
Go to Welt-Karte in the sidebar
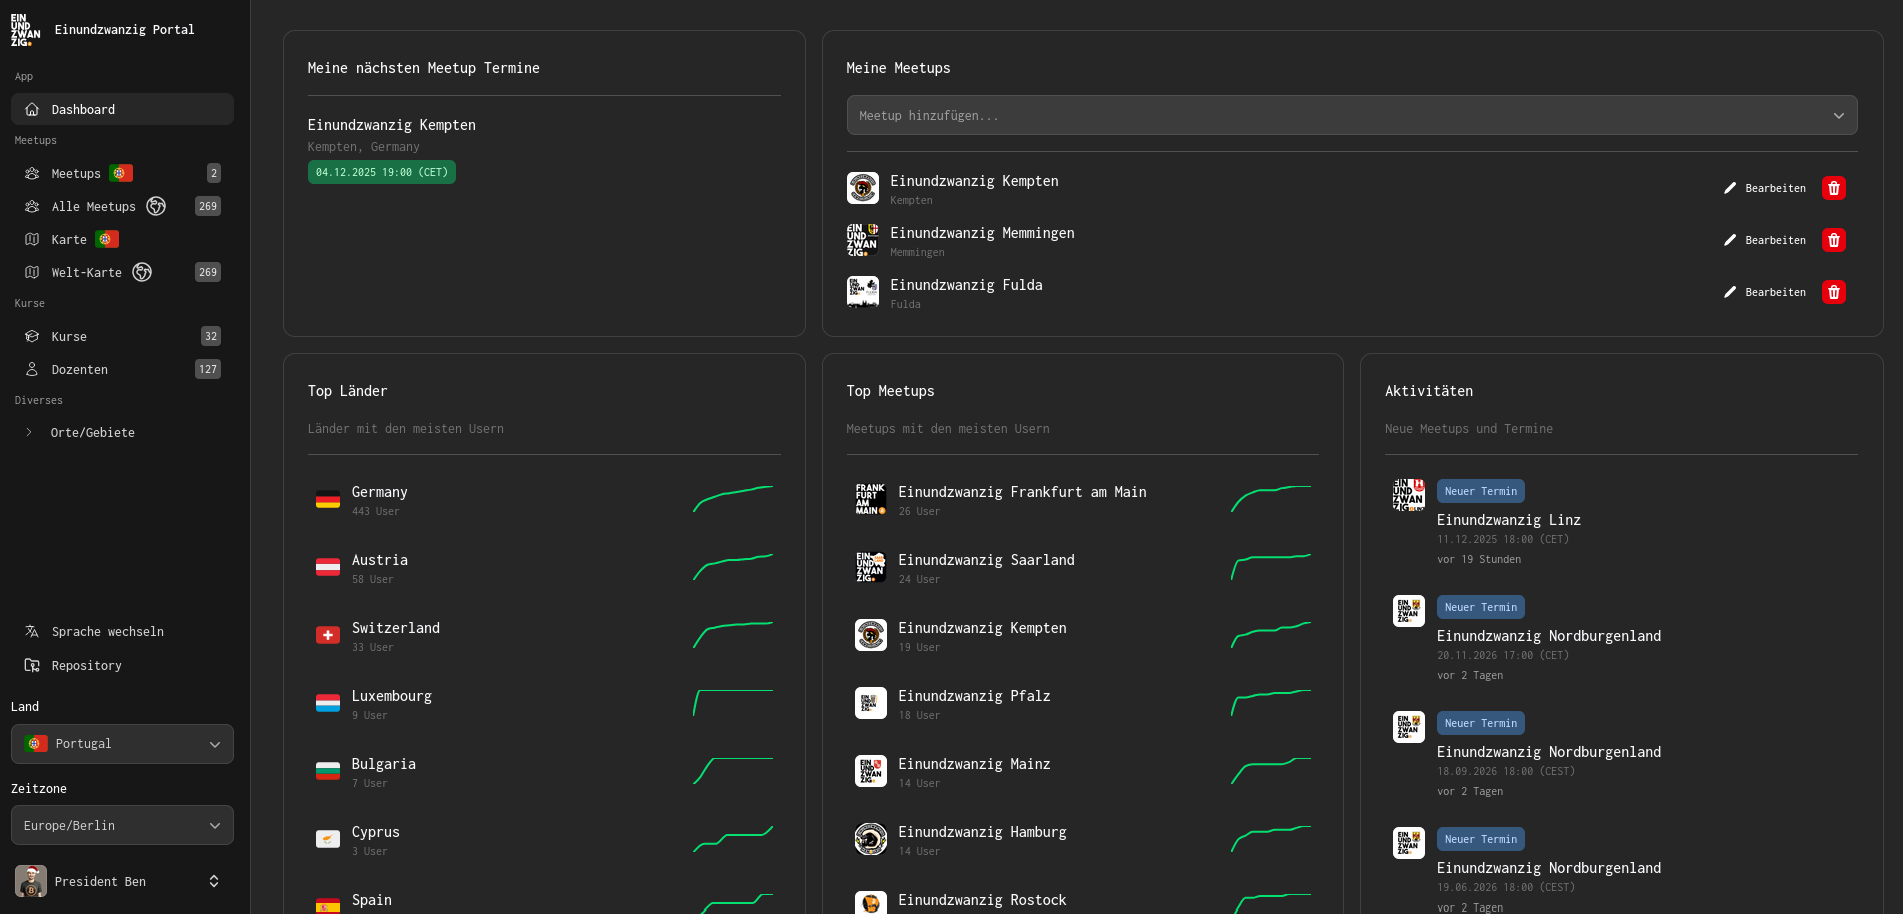(86, 273)
